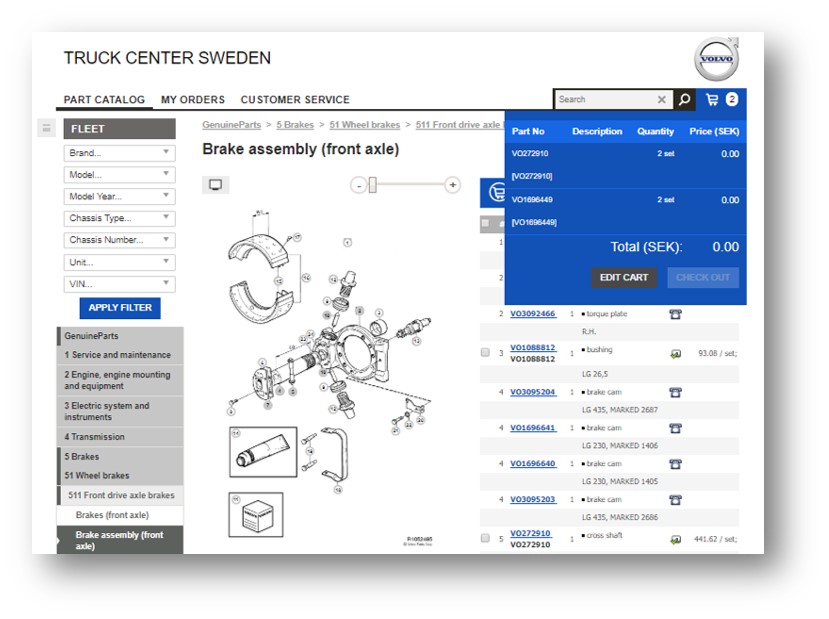The image size is (829, 619).
Task: Click the phone icon next to torque plate
Action: pos(675,313)
